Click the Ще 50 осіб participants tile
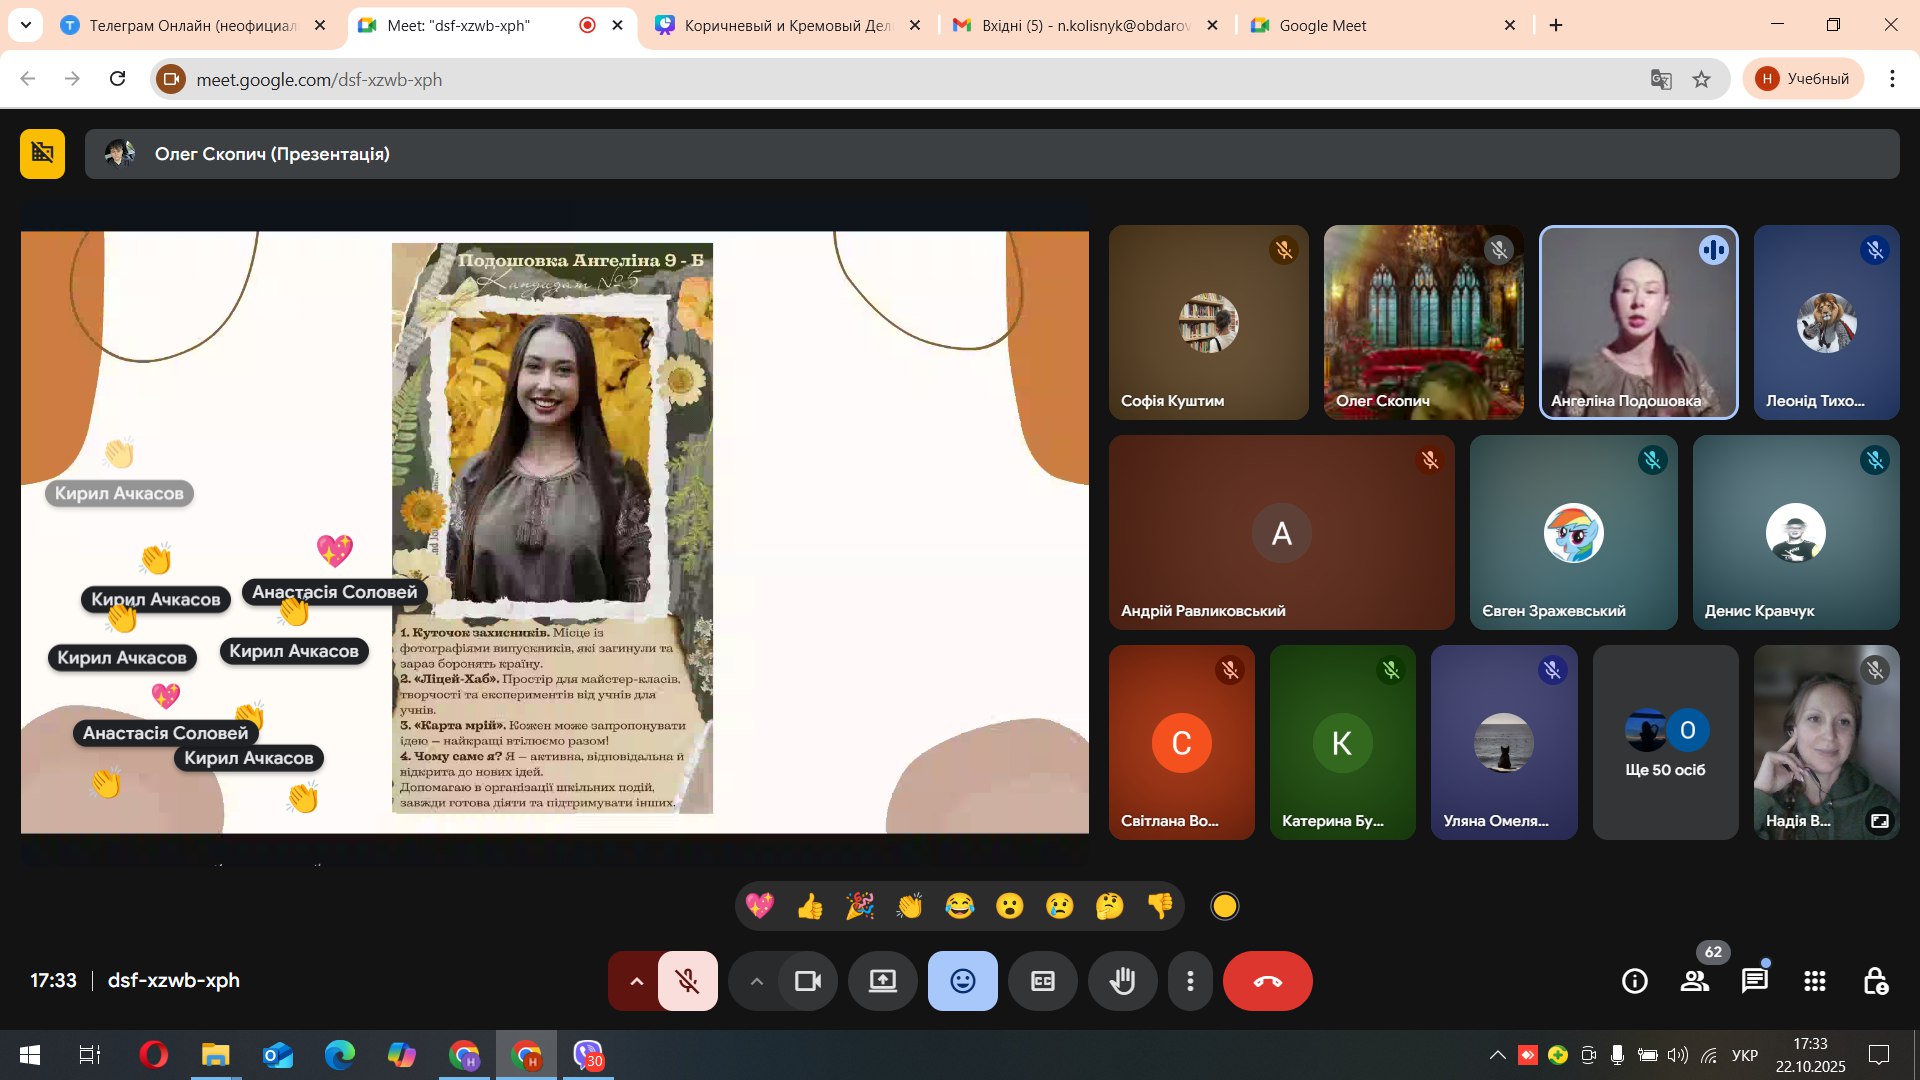 click(x=1665, y=742)
